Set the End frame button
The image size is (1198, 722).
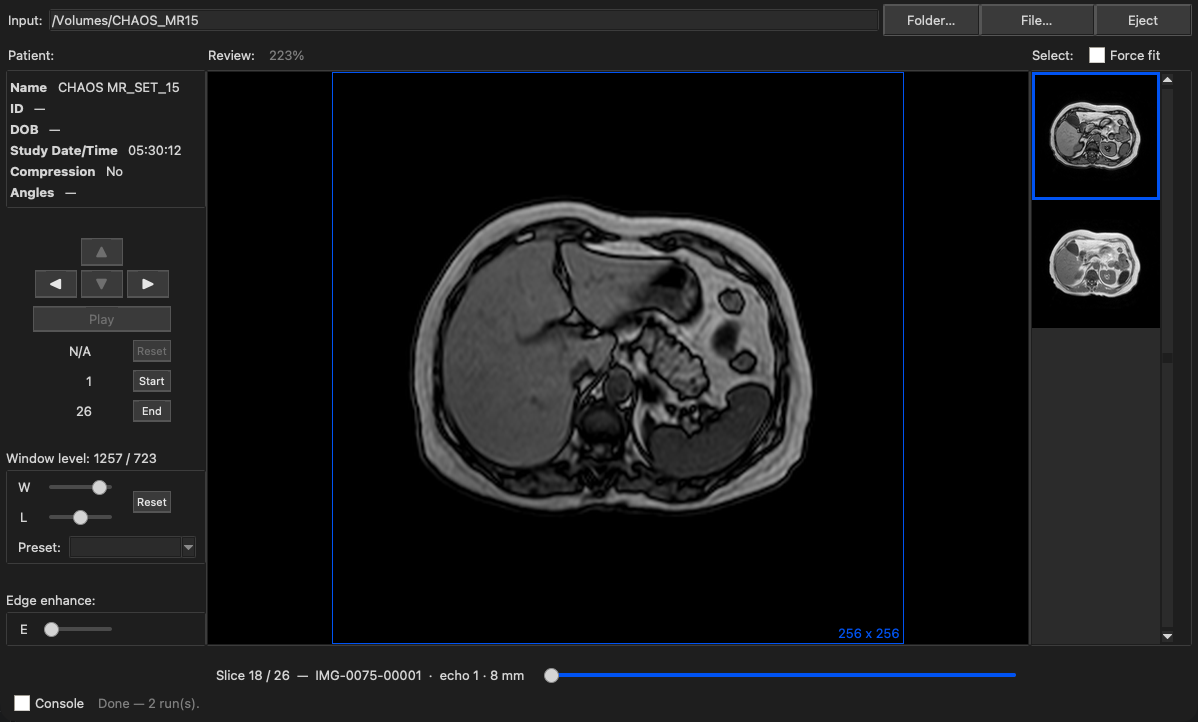coord(151,411)
